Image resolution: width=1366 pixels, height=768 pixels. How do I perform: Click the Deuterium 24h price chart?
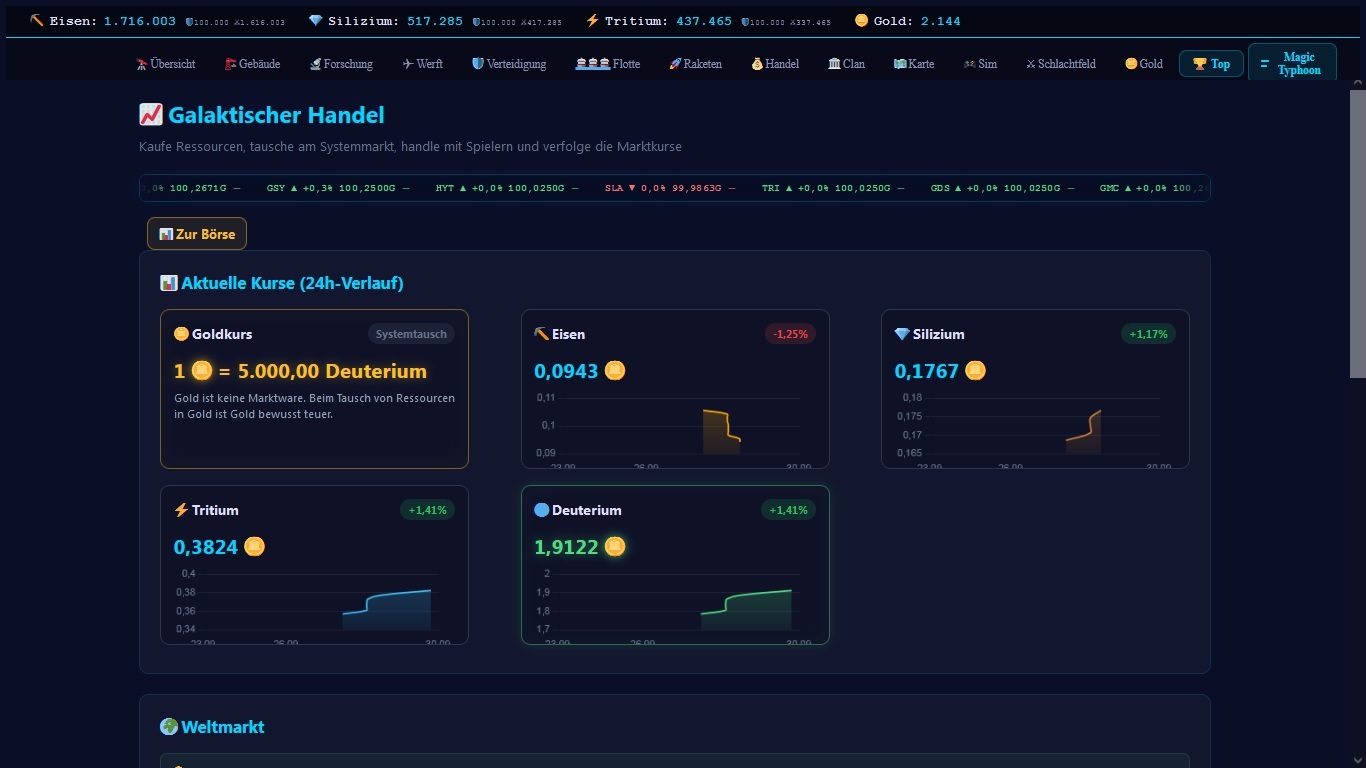coord(675,604)
